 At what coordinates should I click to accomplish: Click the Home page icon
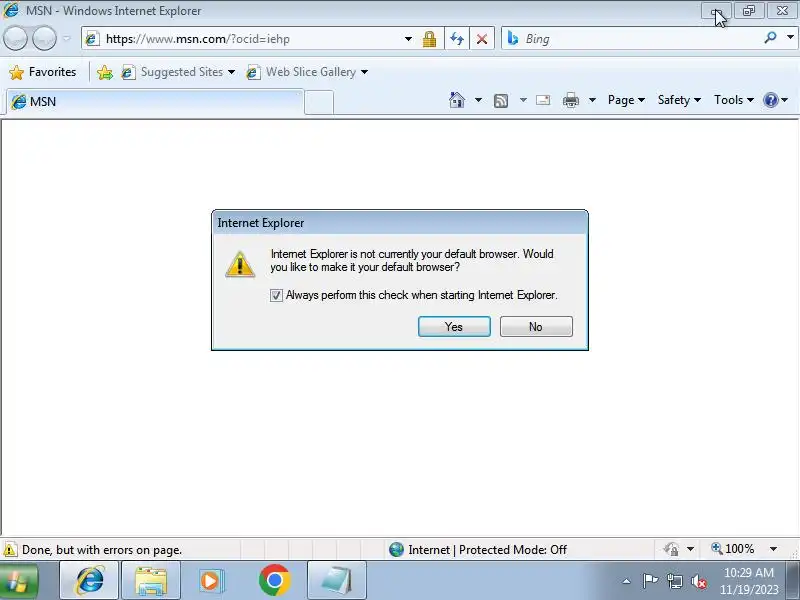click(457, 100)
